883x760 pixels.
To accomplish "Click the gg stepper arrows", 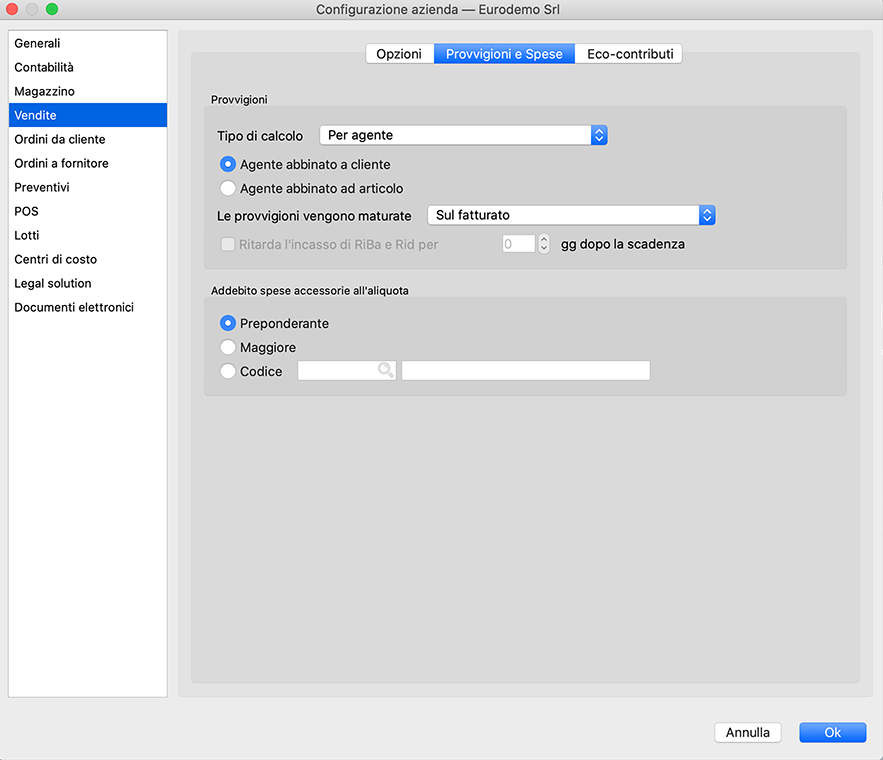I will (x=544, y=244).
